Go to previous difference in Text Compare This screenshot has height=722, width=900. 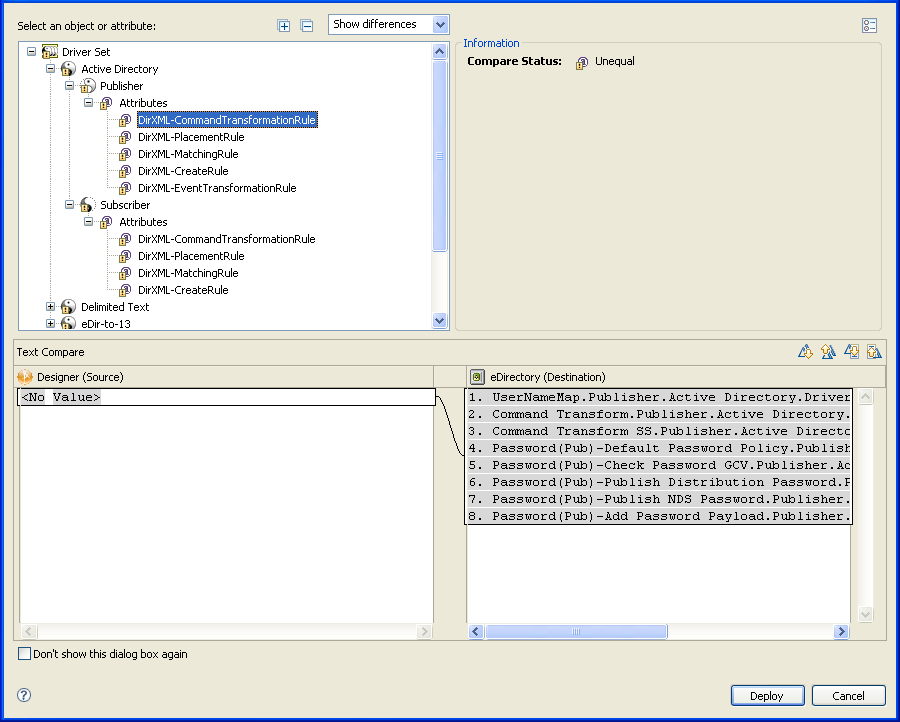(x=828, y=352)
